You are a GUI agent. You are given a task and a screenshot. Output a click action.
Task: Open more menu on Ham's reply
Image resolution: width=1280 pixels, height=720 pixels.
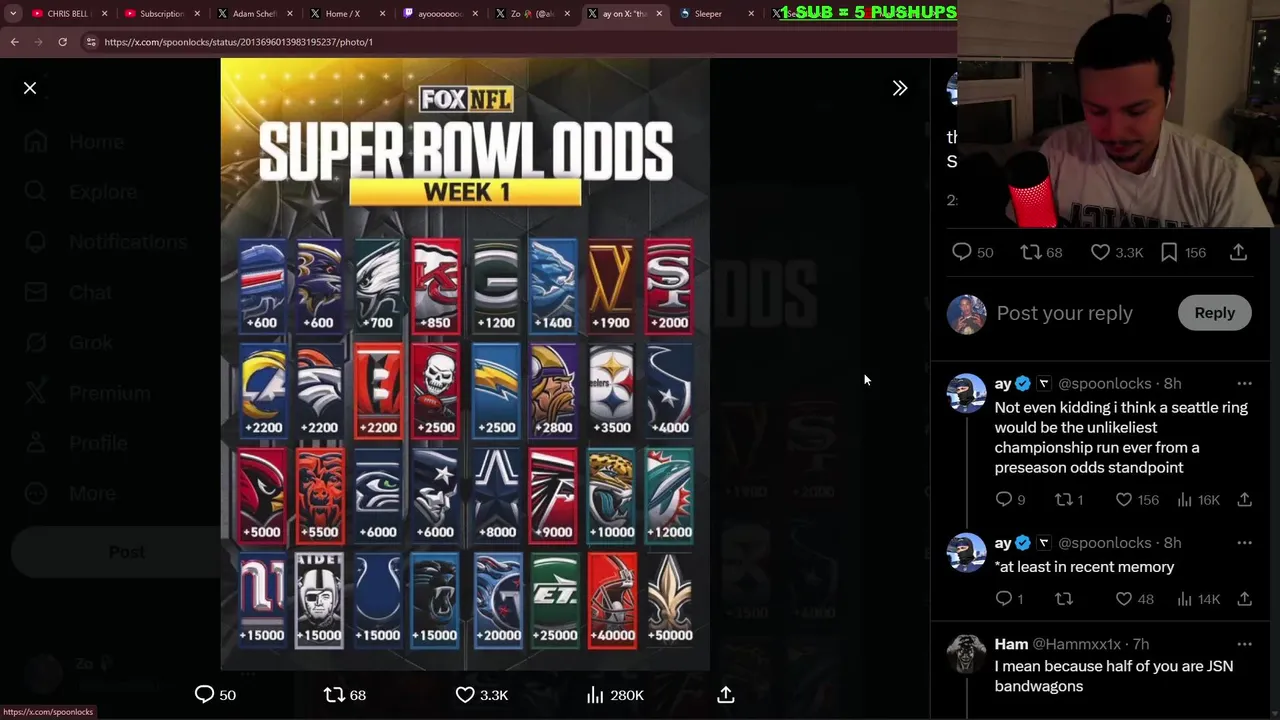click(1244, 644)
